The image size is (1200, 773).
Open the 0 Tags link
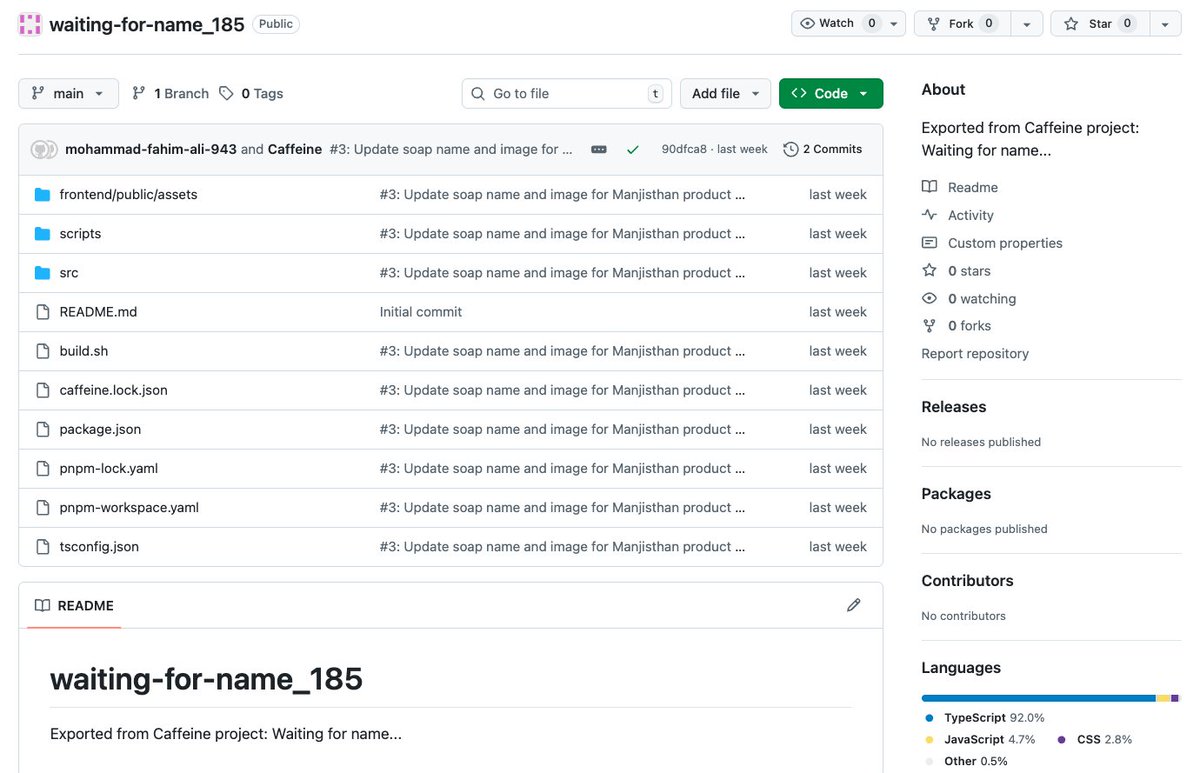tap(251, 93)
